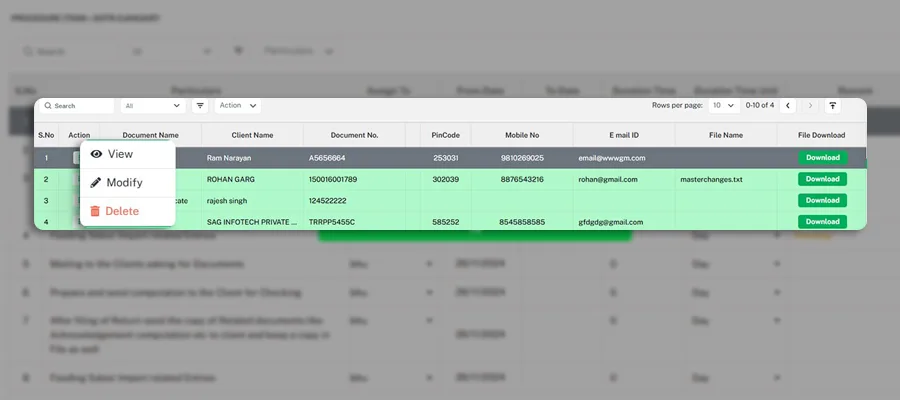Image resolution: width=900 pixels, height=400 pixels.
Task: Click the File Name column header
Action: pyautogui.click(x=726, y=135)
